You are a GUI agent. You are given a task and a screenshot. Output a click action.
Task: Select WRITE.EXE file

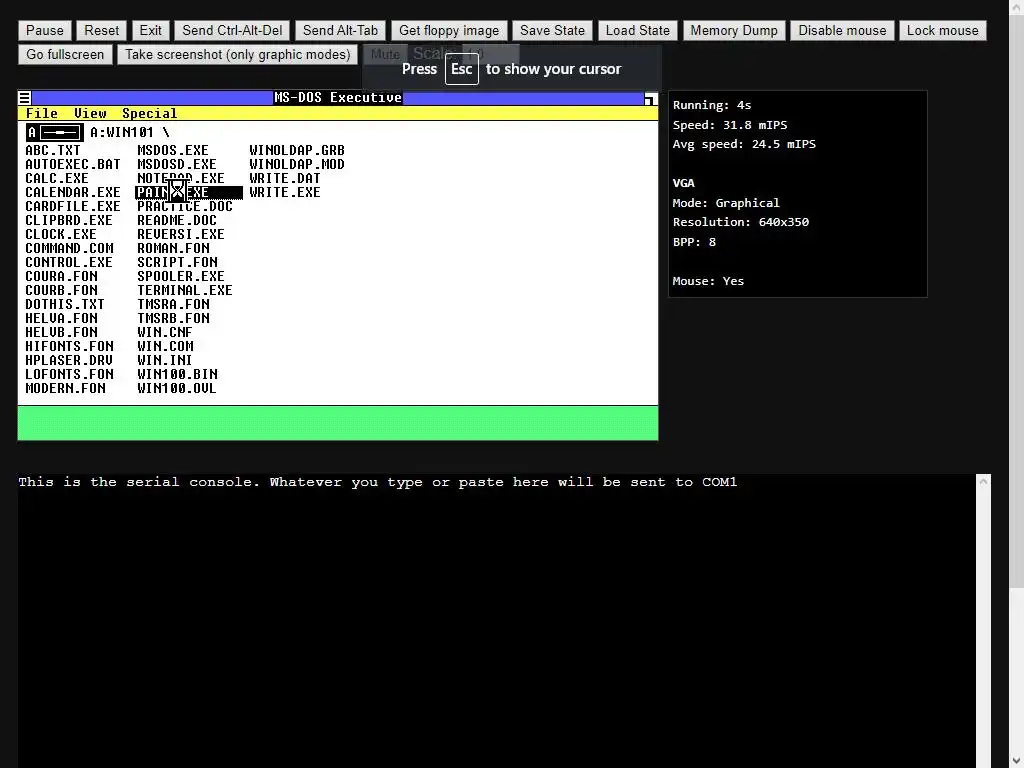pyautogui.click(x=285, y=193)
